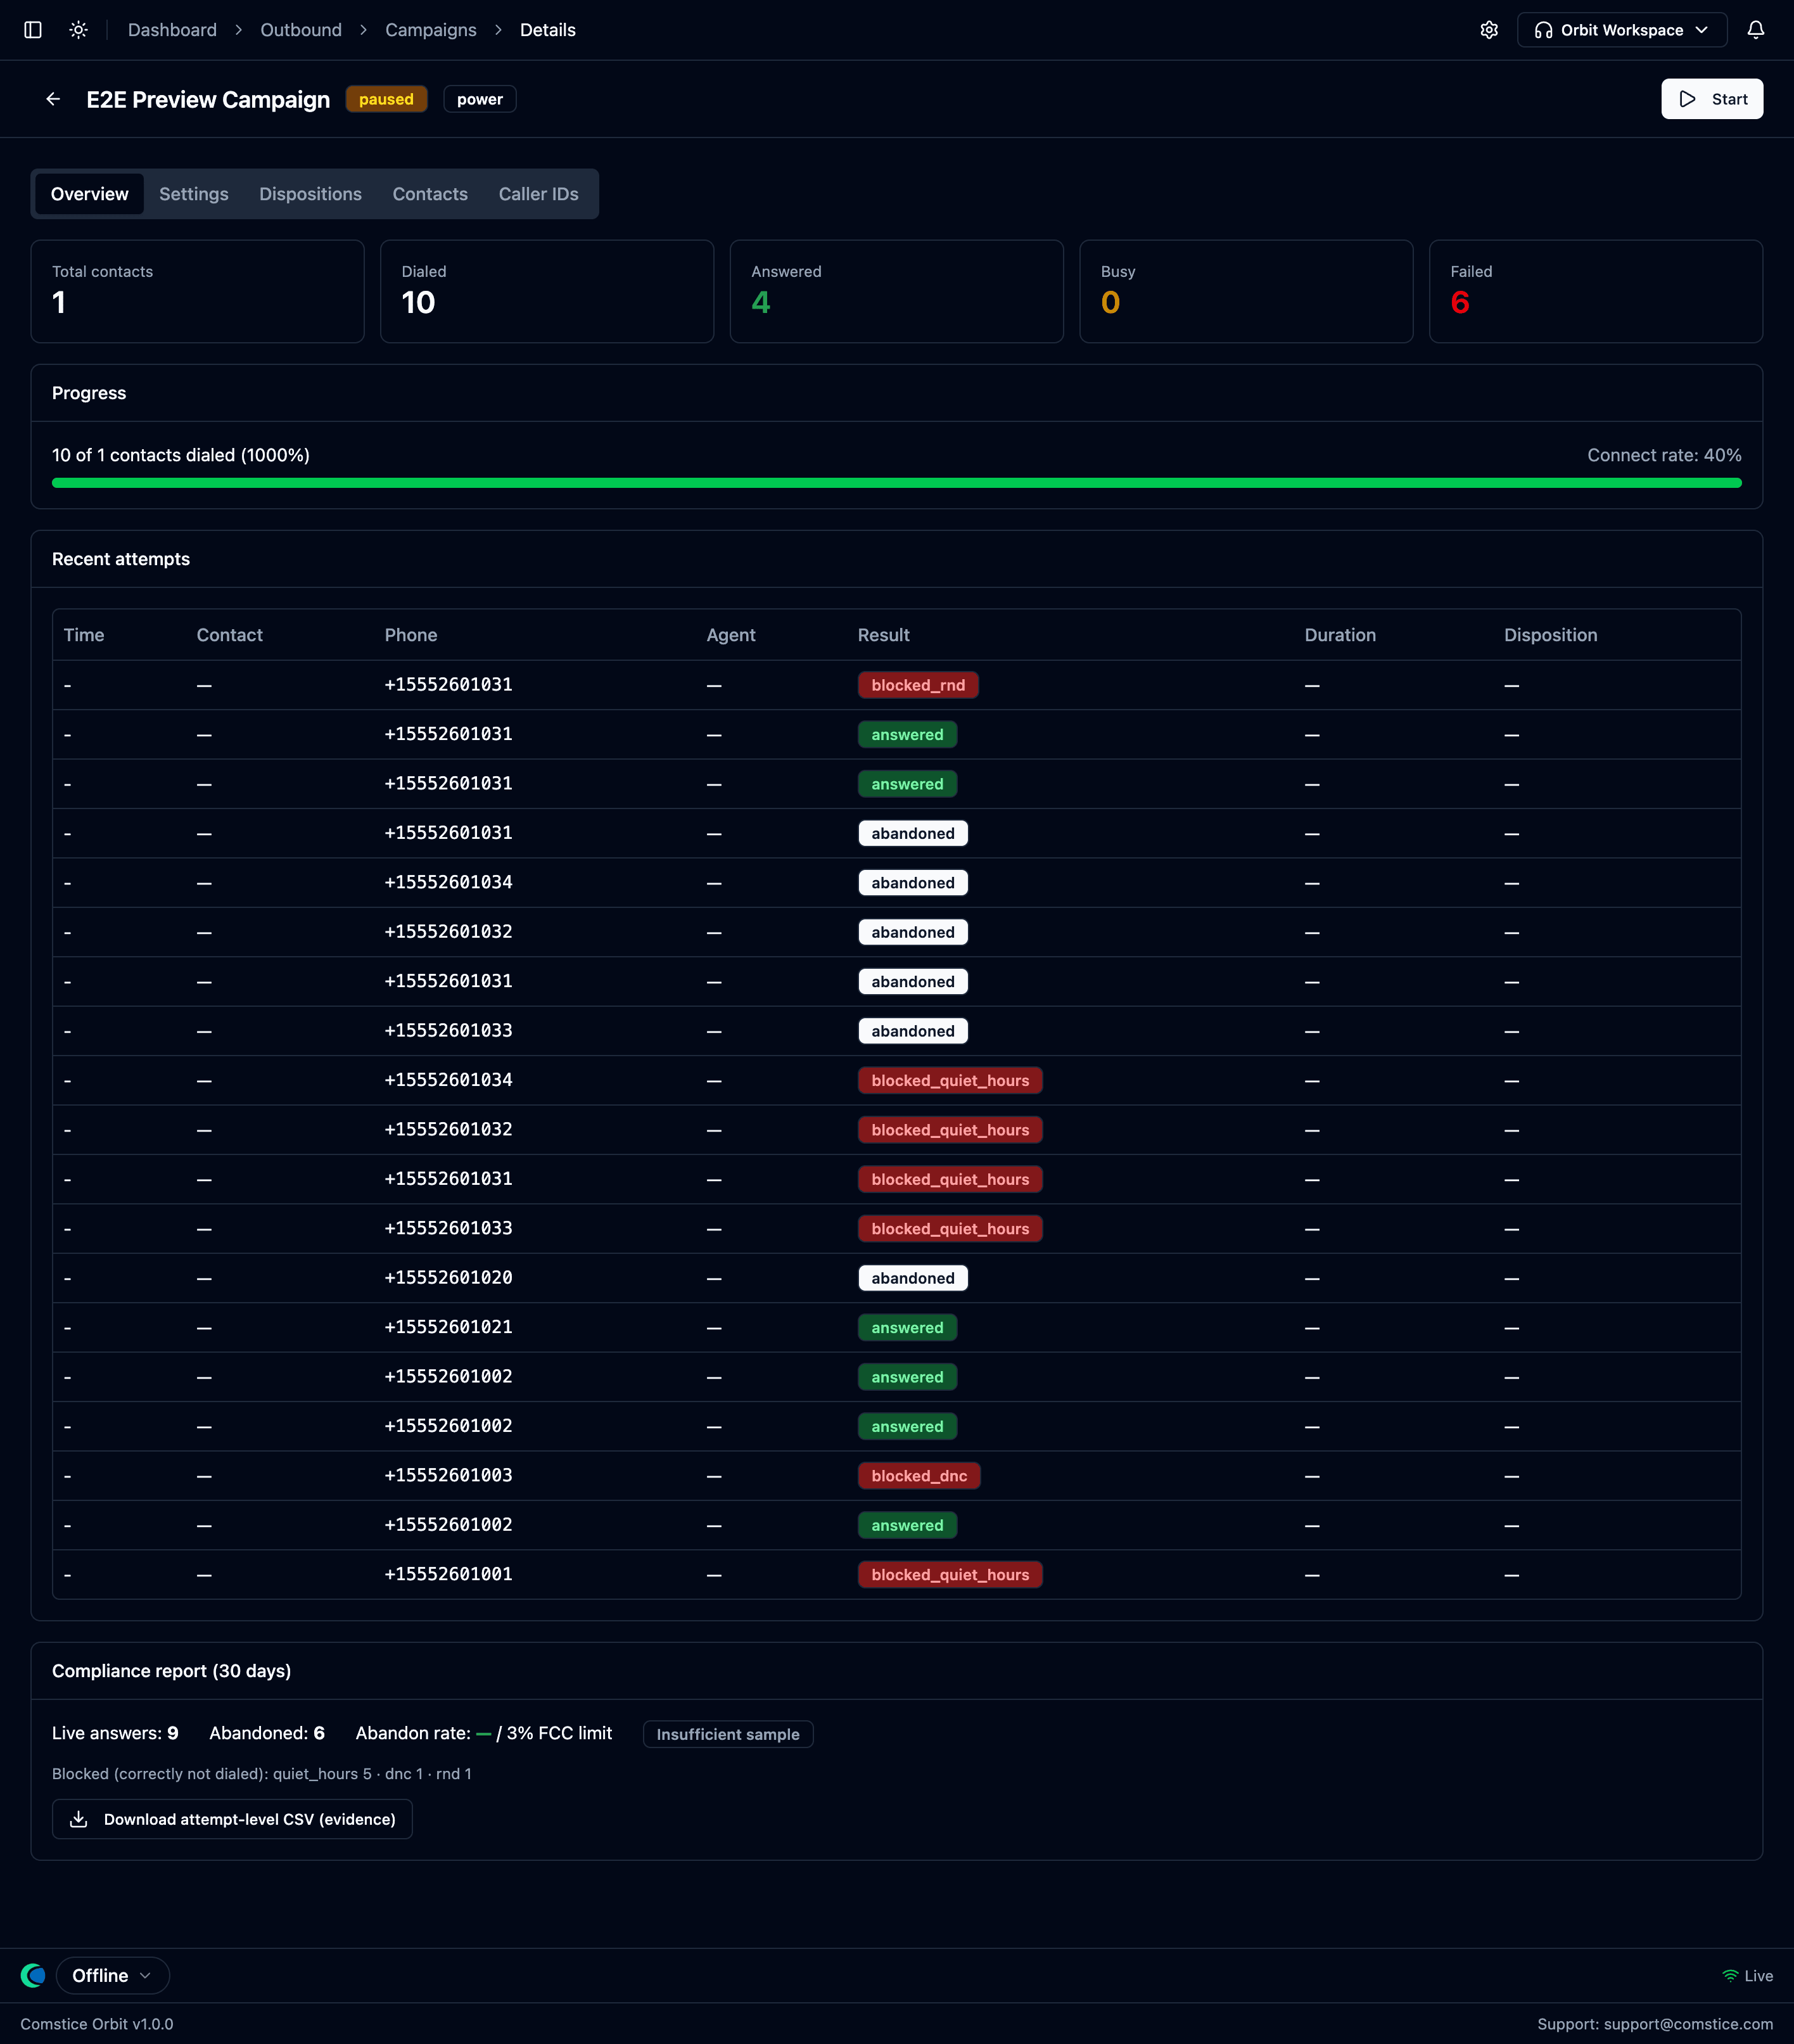Click the green progress bar
The height and width of the screenshot is (2044, 1794).
point(896,483)
